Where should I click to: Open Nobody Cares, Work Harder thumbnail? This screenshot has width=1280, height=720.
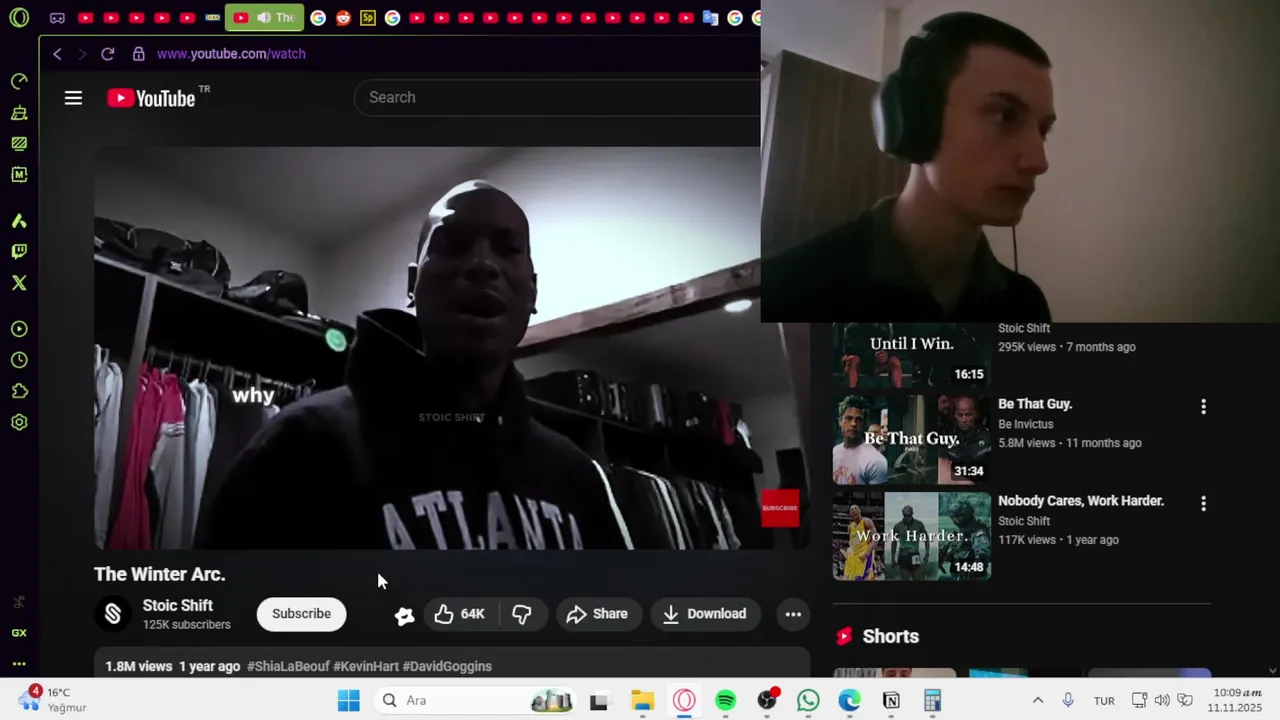912,536
